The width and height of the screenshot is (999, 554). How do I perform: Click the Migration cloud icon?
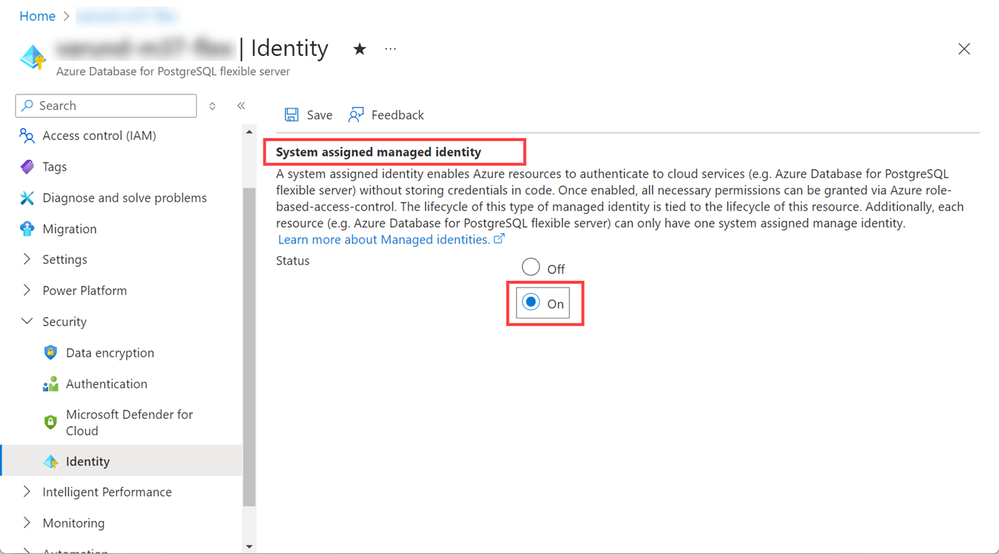(27, 229)
